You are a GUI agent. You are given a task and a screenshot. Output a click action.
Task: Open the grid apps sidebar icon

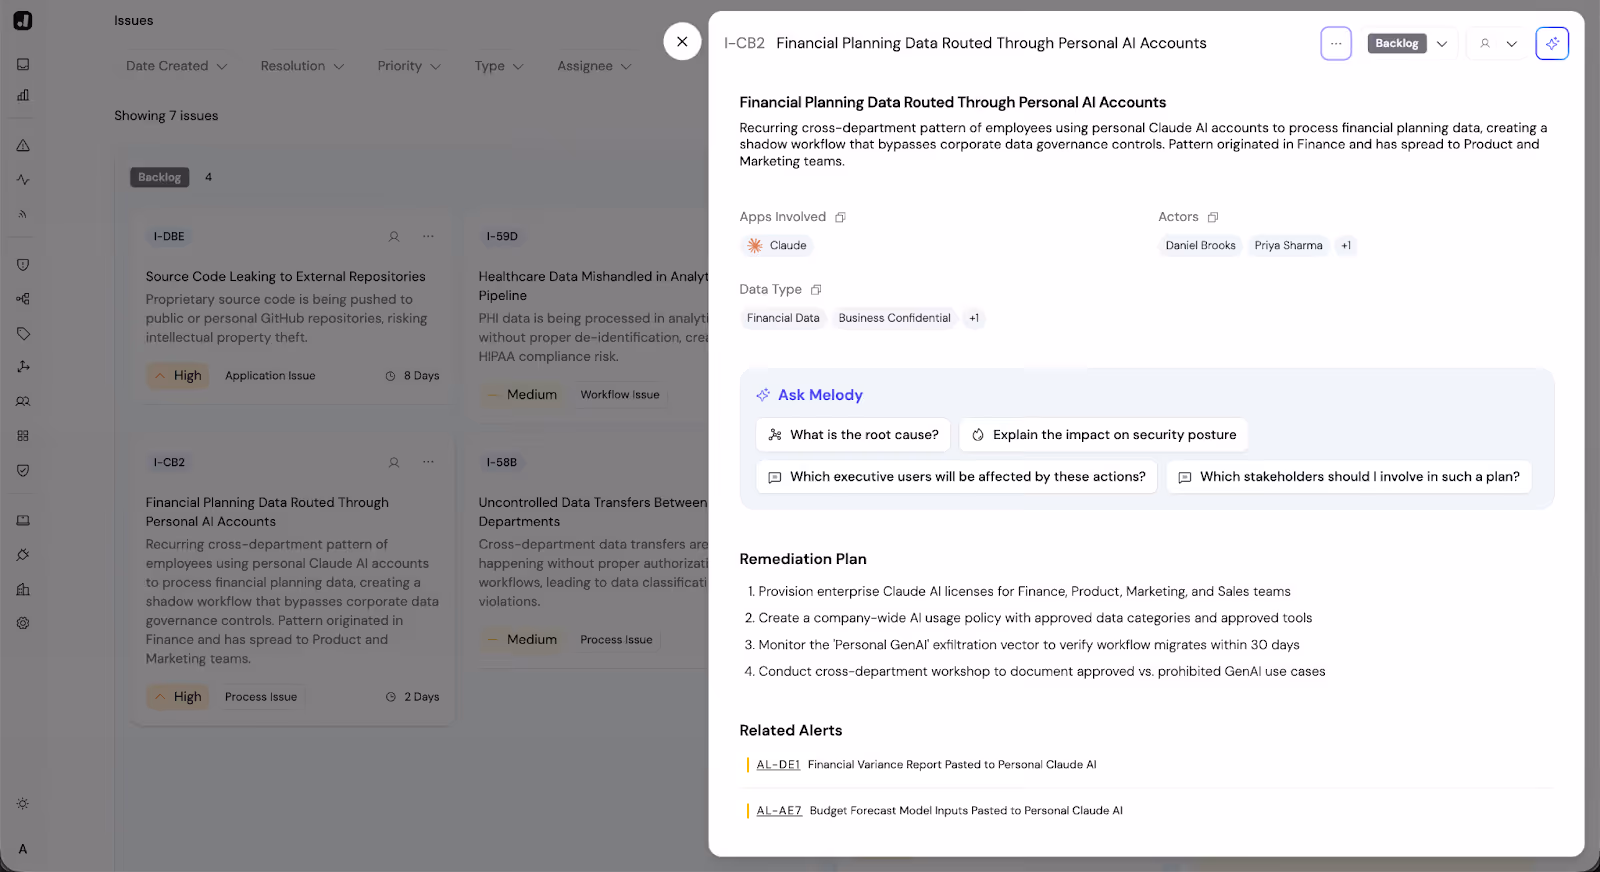[x=23, y=436]
